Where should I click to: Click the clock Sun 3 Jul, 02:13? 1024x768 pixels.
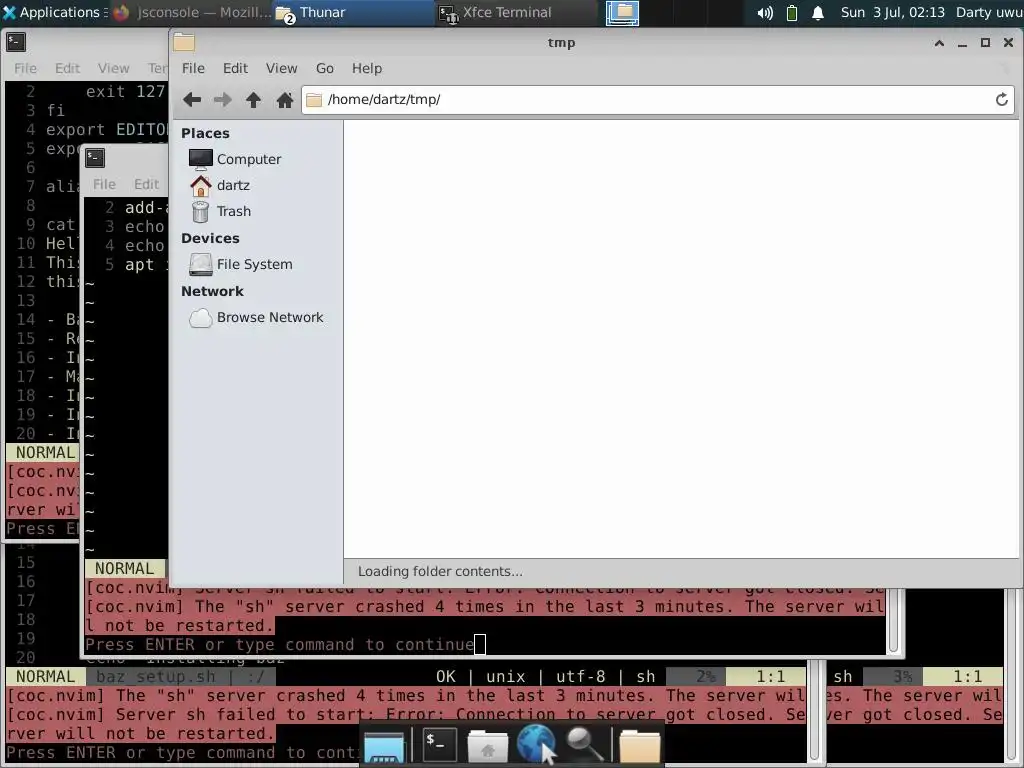coord(892,12)
